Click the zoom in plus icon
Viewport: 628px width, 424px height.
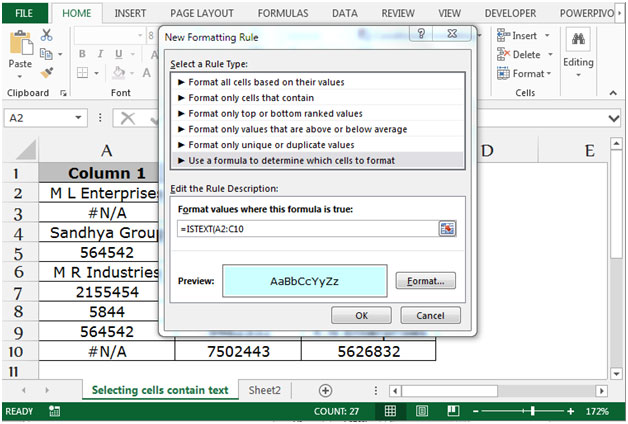click(571, 411)
